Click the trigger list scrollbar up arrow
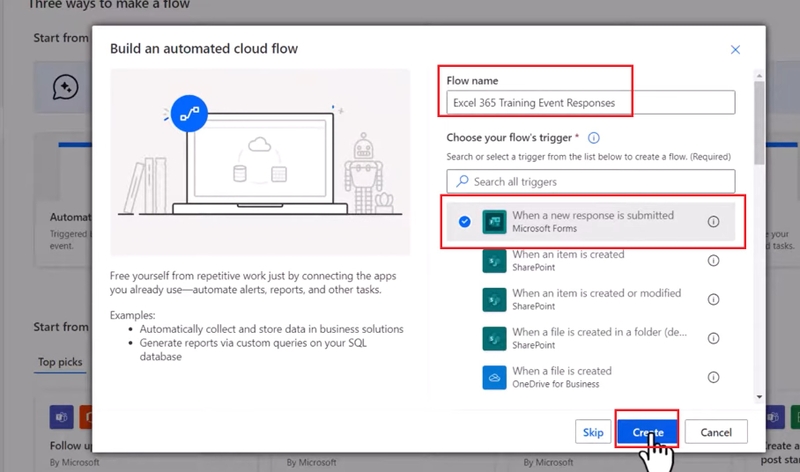The width and height of the screenshot is (800, 472). pyautogui.click(x=759, y=76)
